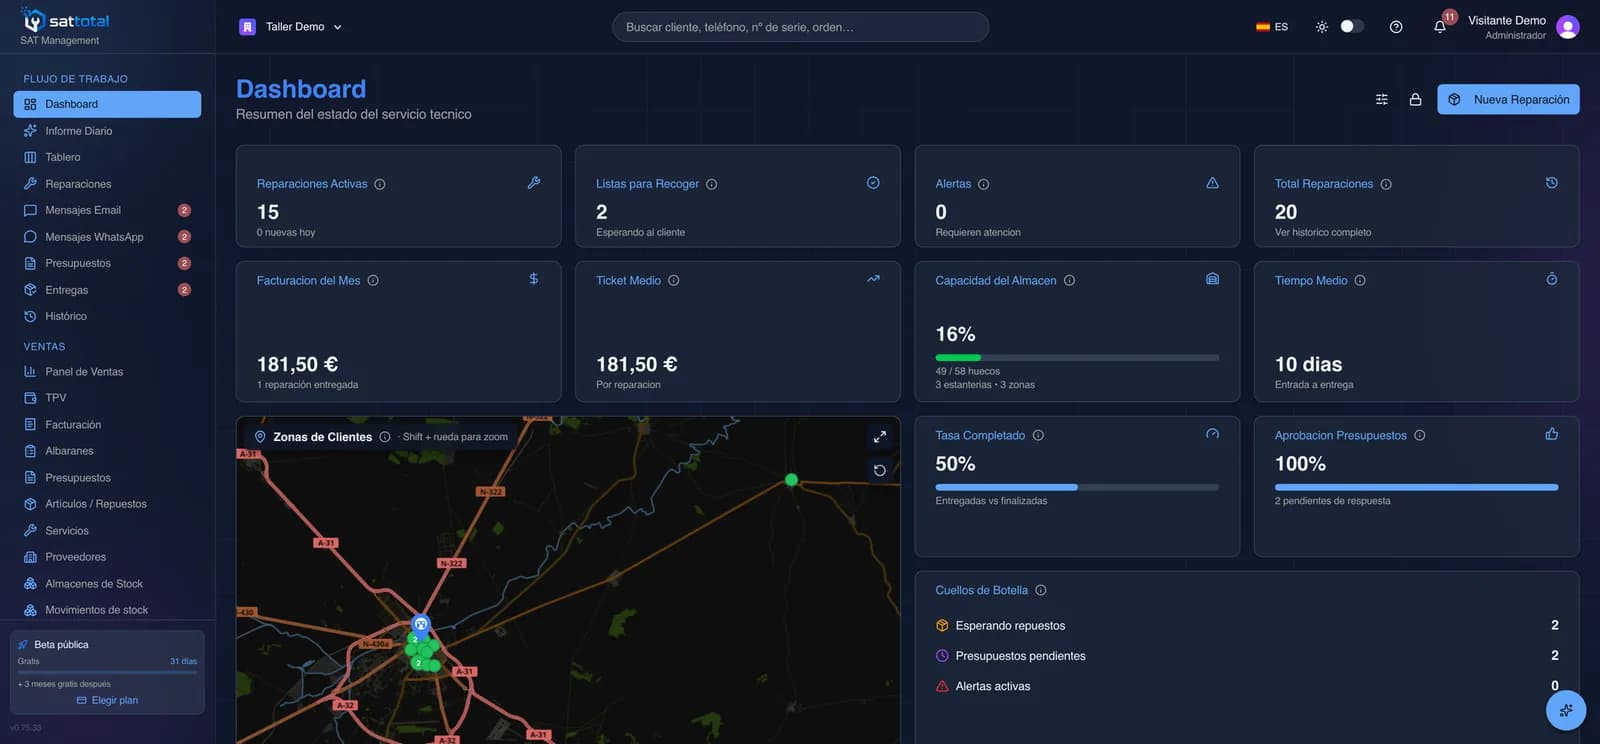Expand the Zonas de Clientes map fullscreen
Screen dimensions: 1600x744
point(880,437)
